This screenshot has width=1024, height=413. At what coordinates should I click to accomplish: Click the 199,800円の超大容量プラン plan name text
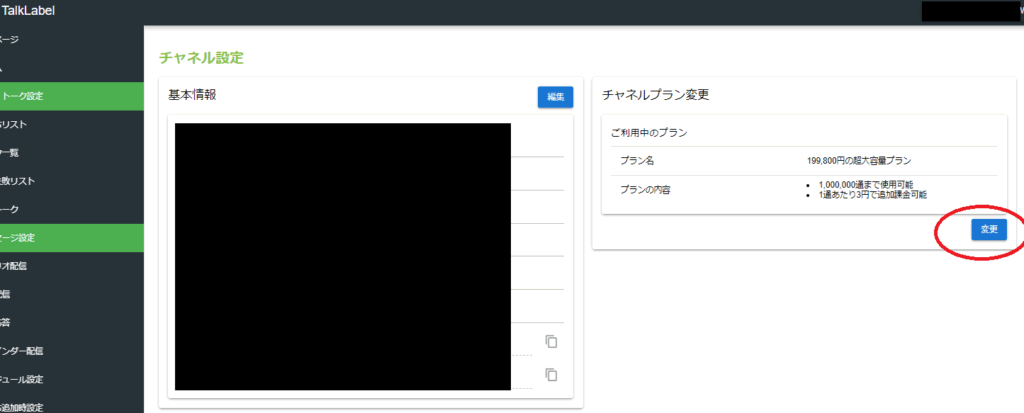(x=858, y=160)
